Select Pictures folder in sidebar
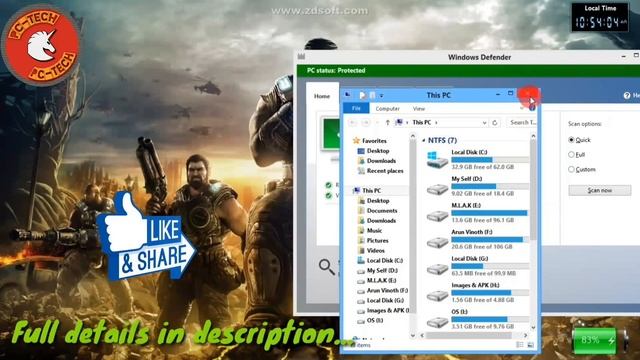The width and height of the screenshot is (640, 360). 377,241
